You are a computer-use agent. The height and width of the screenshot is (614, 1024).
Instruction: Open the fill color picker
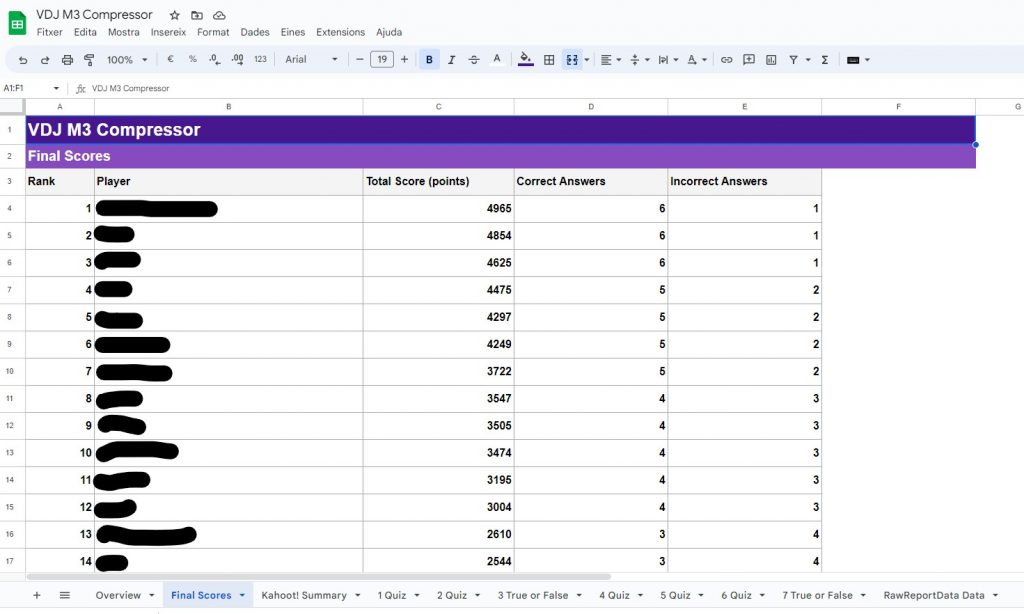[526, 60]
